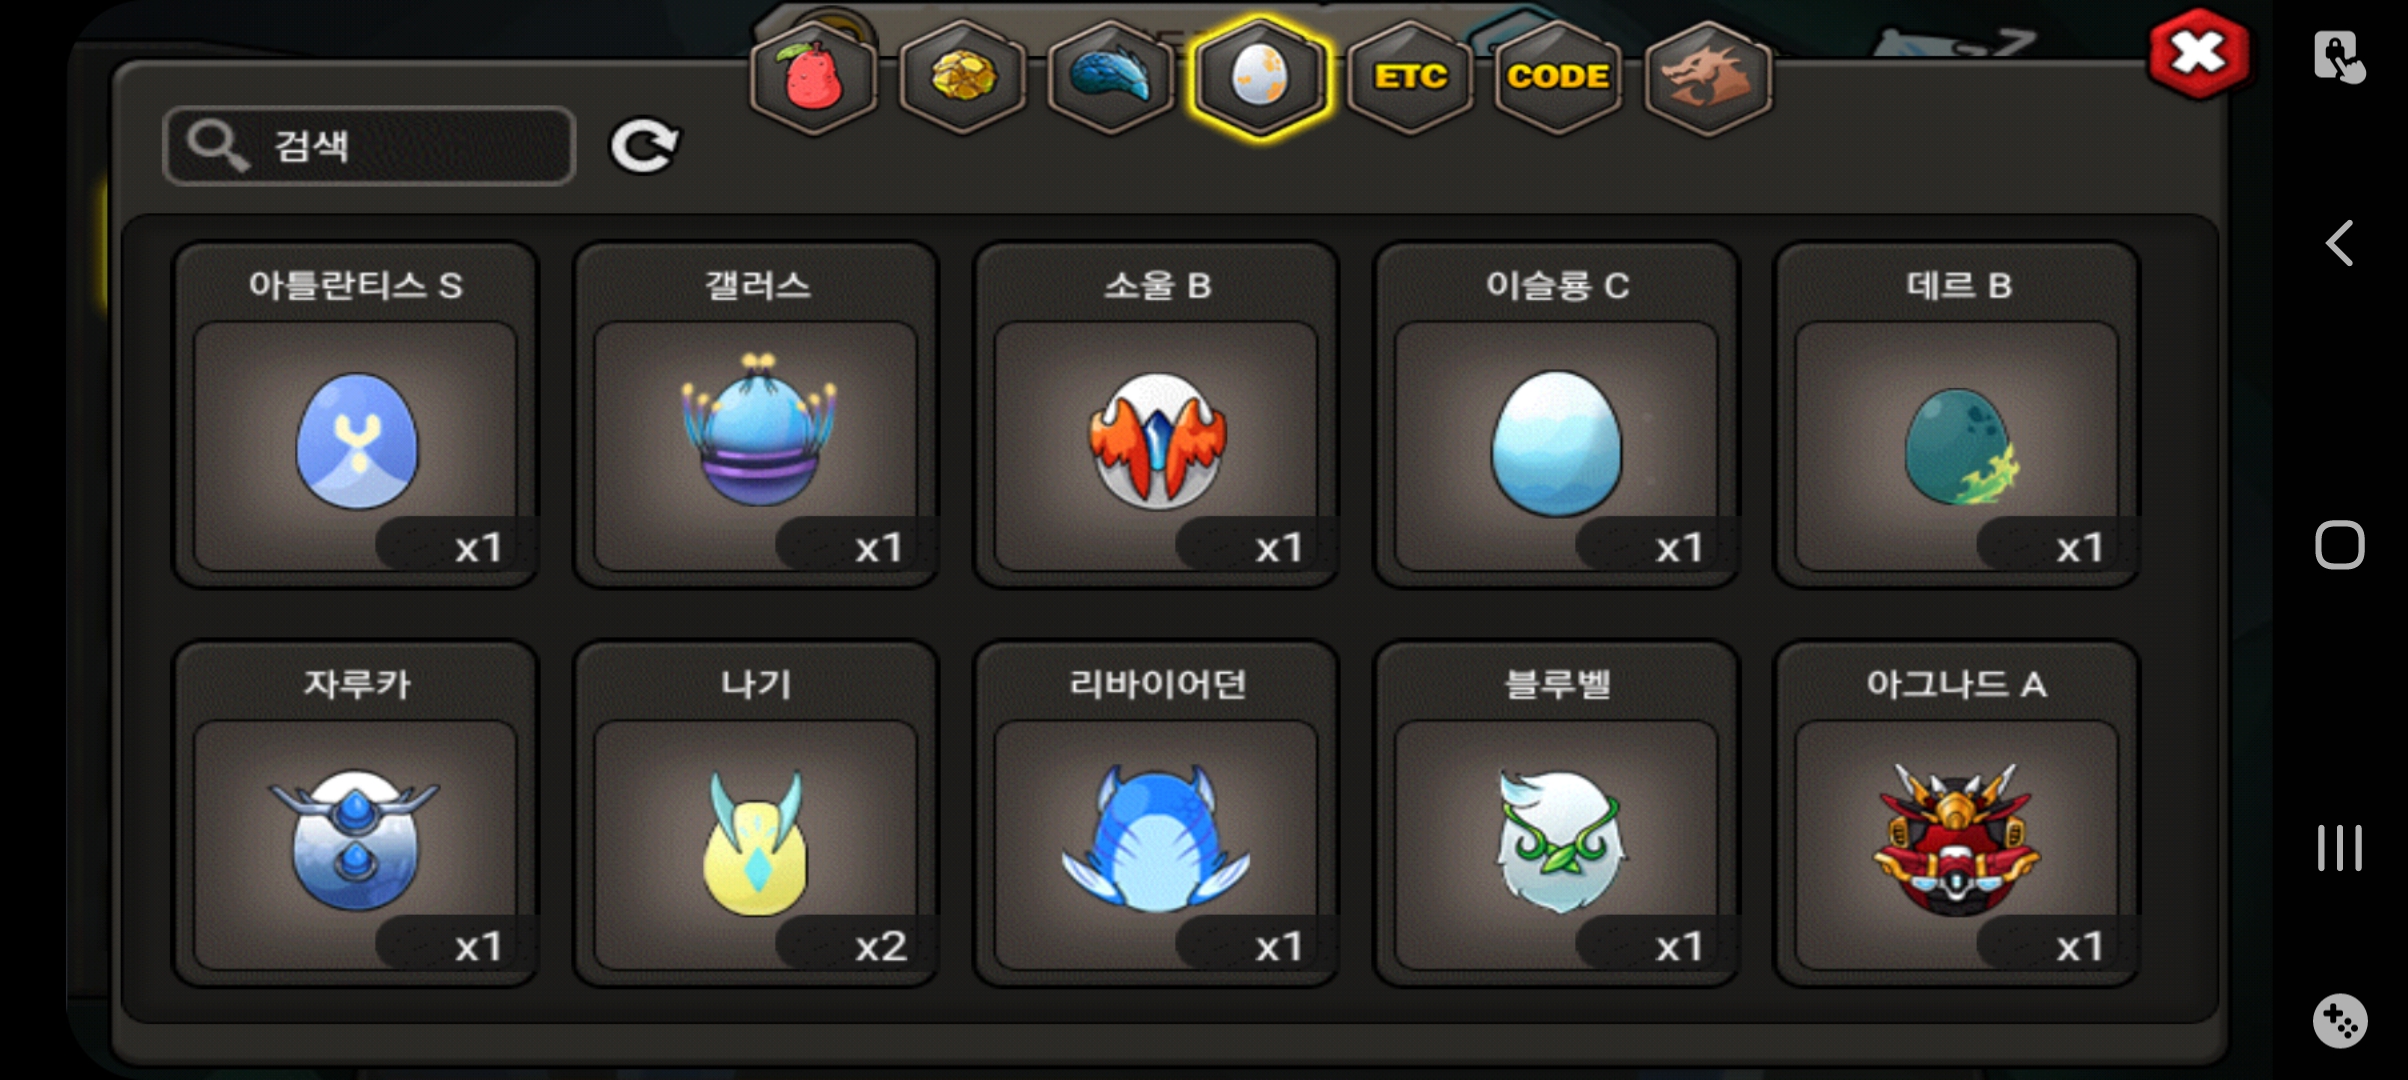Focus the 검색 search field
The width and height of the screenshot is (2408, 1080).
pyautogui.click(x=369, y=146)
